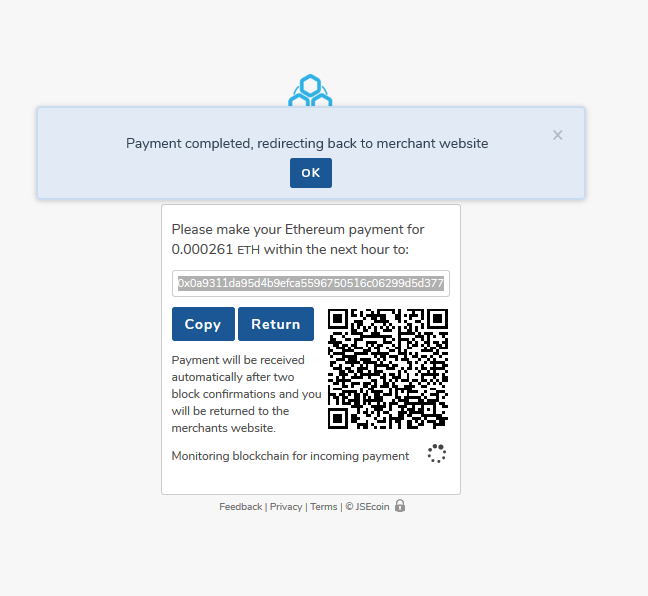Click the Return button

click(x=276, y=324)
